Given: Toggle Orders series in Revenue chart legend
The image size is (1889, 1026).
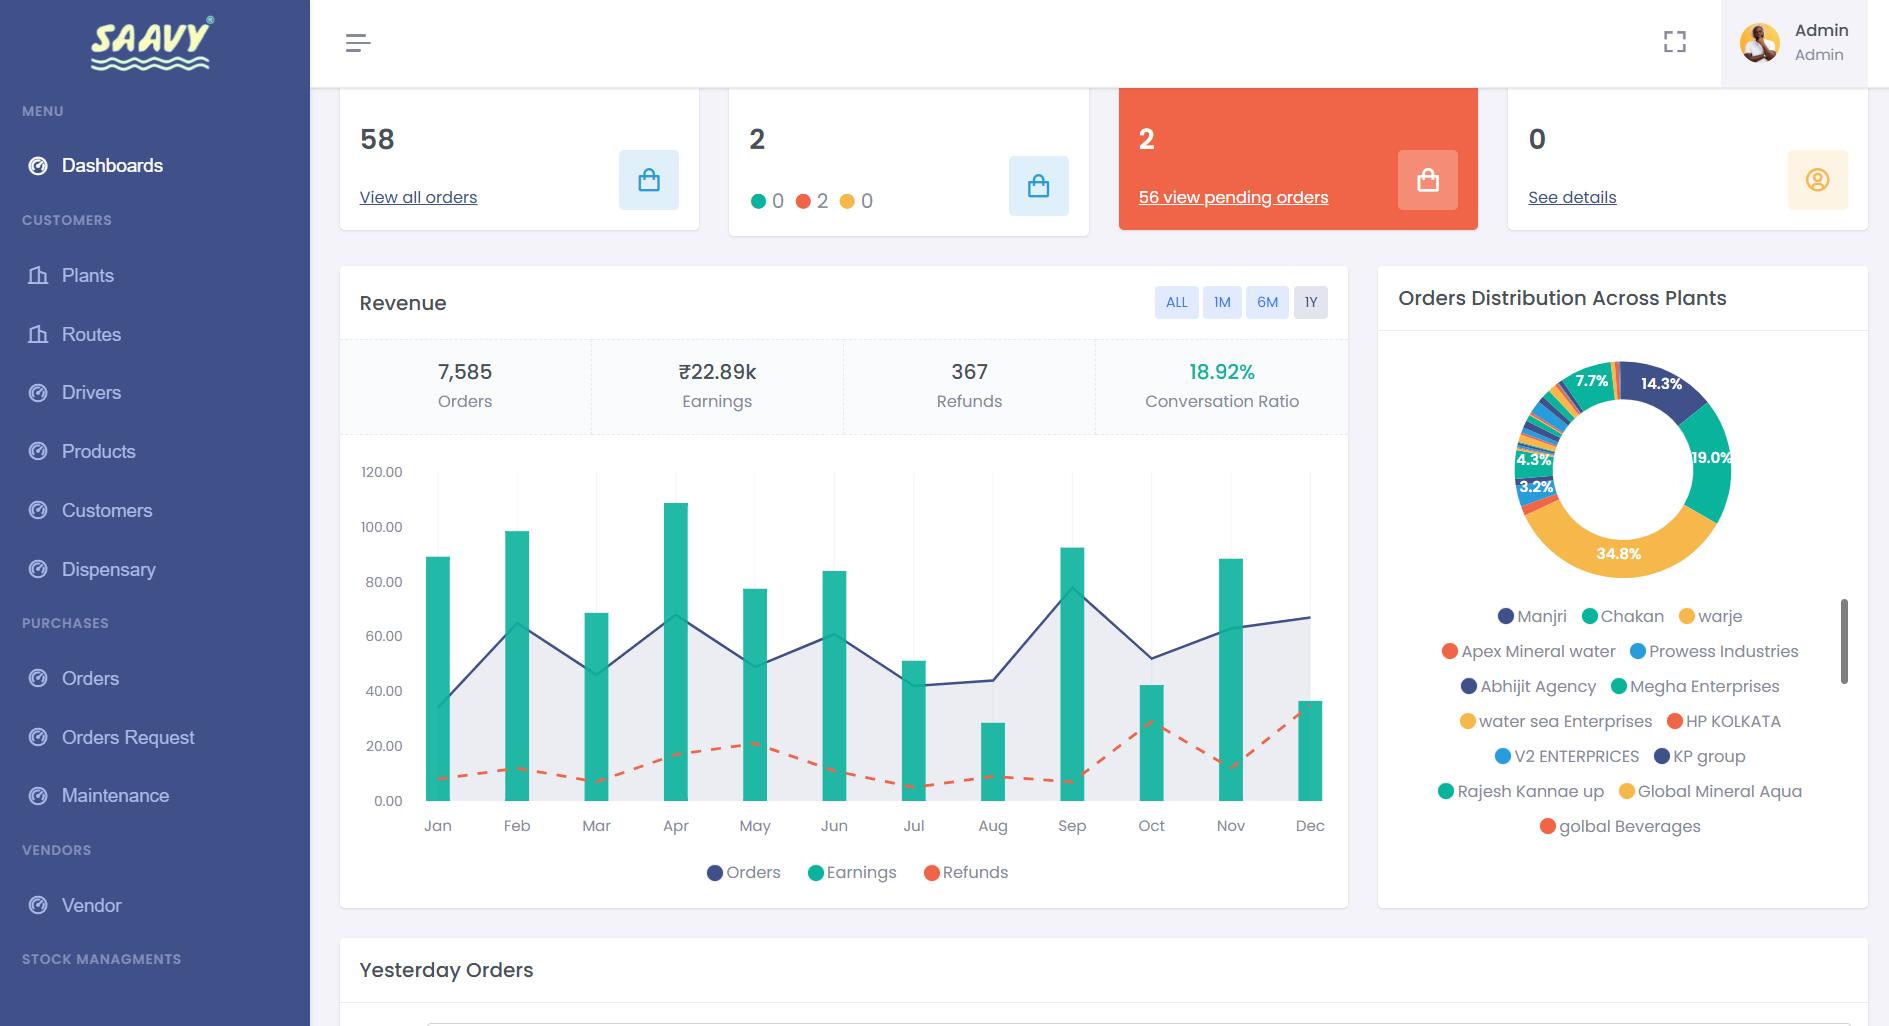Looking at the screenshot, I should [743, 872].
